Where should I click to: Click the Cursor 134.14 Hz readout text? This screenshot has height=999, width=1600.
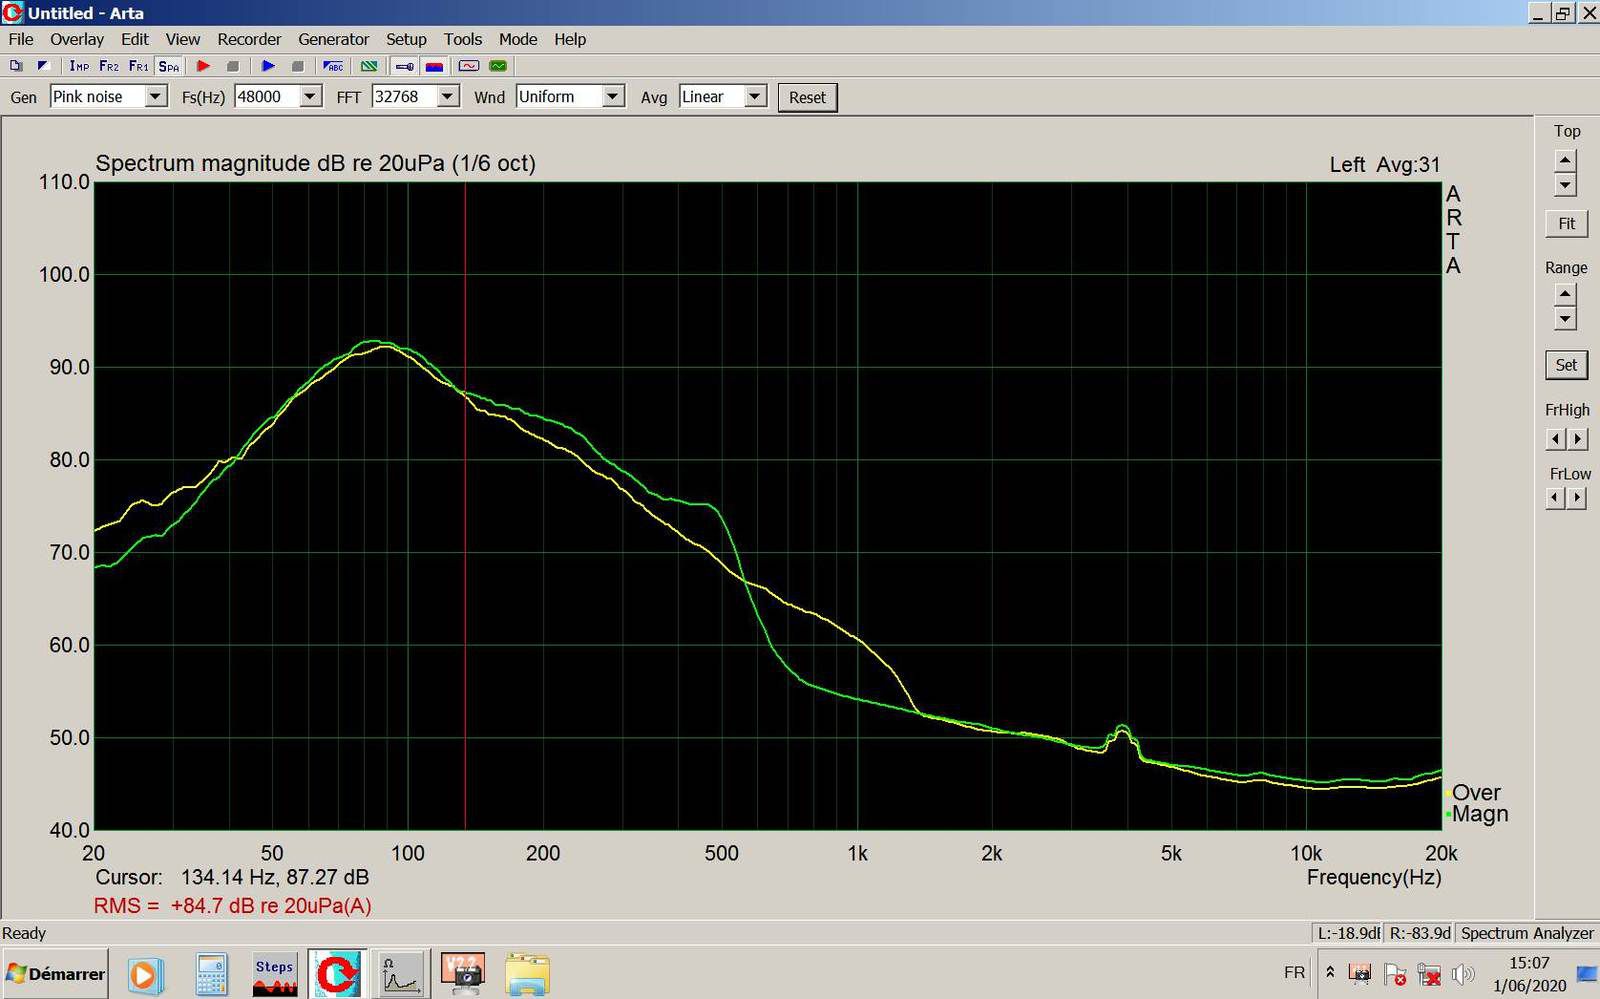232,878
